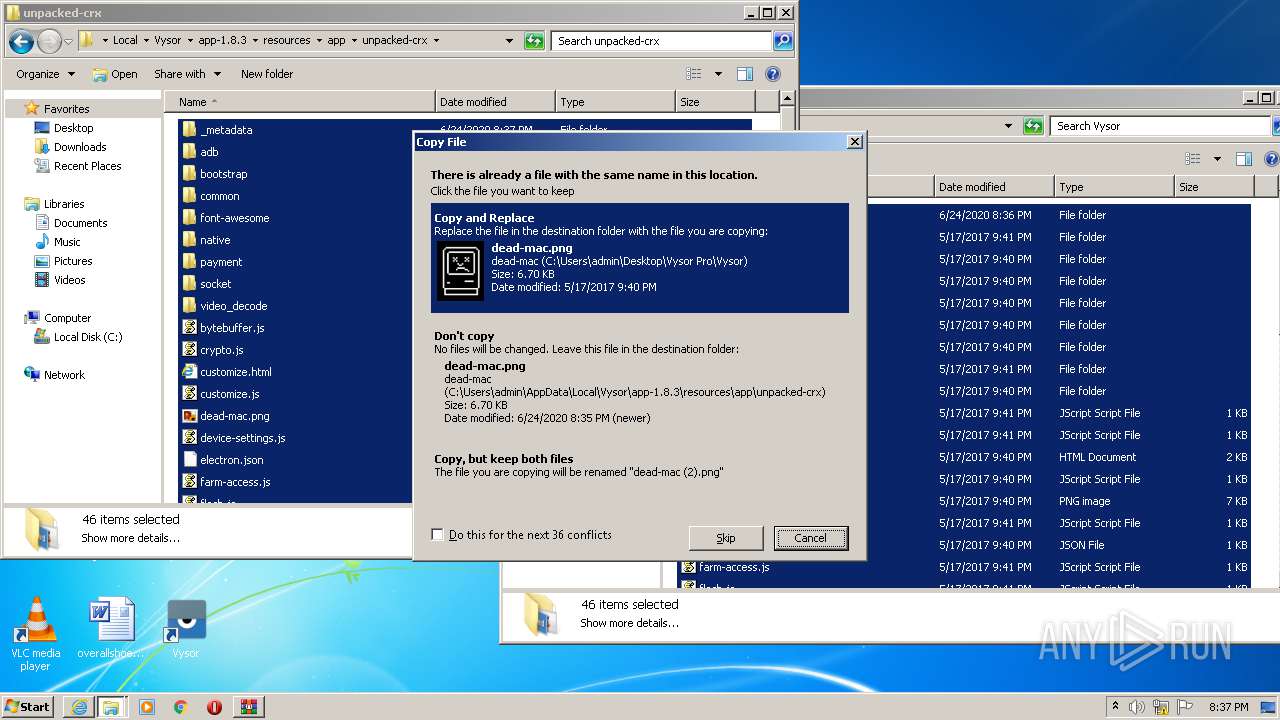The image size is (1280, 720).
Task: Select the font-awesome folder
Action: click(234, 218)
